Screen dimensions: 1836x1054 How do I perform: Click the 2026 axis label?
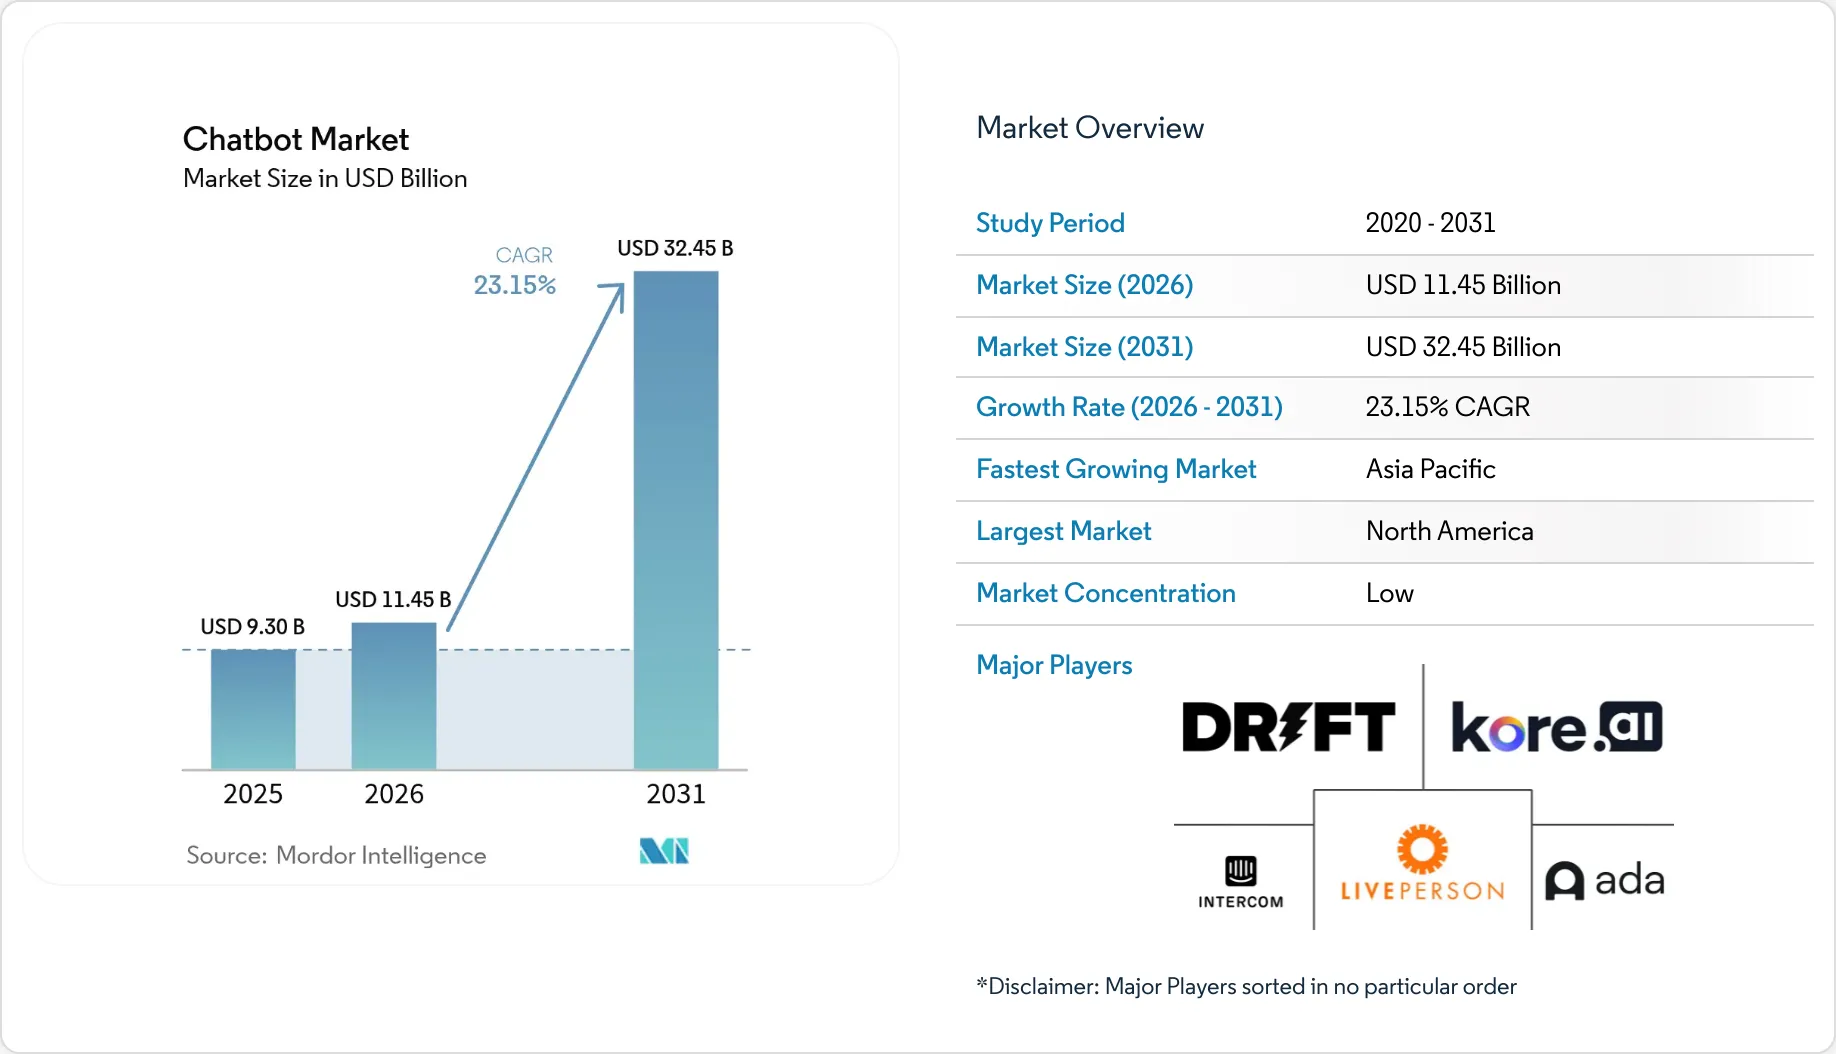point(394,794)
